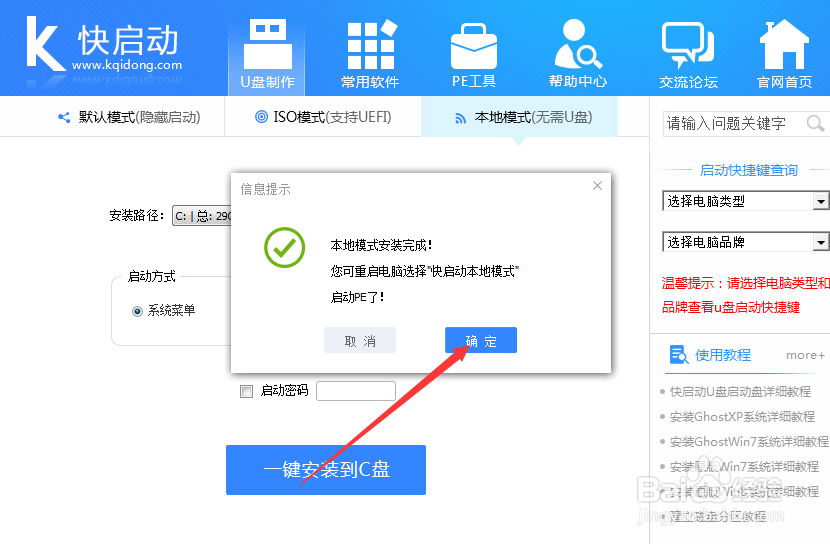This screenshot has width=830, height=544.
Task: Open the 选择电脑类型 dropdown
Action: point(745,201)
